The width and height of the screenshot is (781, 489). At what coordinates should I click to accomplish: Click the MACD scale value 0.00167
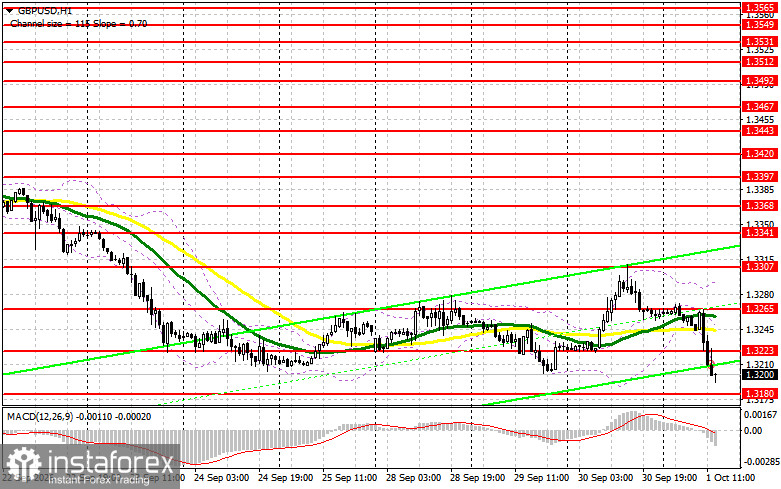coord(760,414)
